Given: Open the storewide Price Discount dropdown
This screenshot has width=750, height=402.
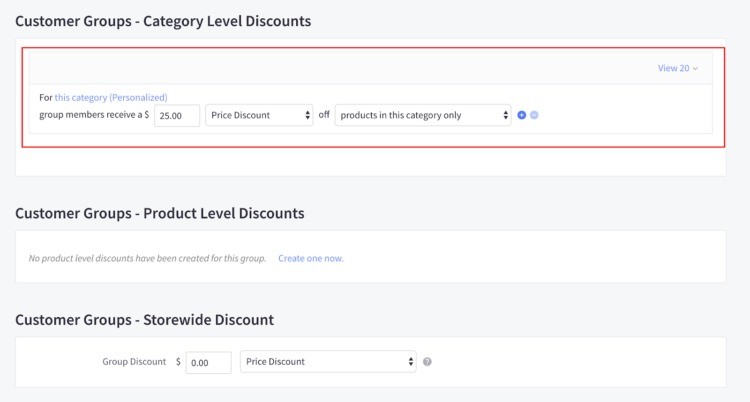Looking at the screenshot, I should [x=328, y=361].
